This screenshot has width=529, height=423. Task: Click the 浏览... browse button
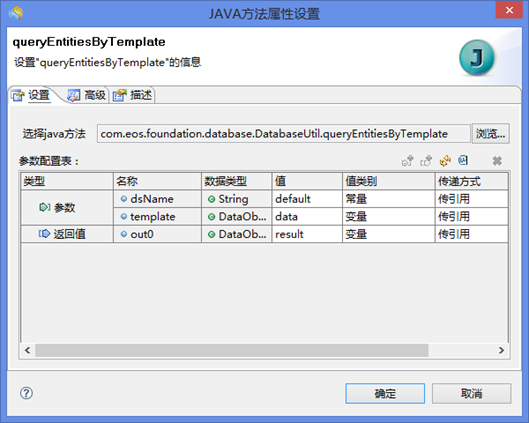[x=491, y=134]
